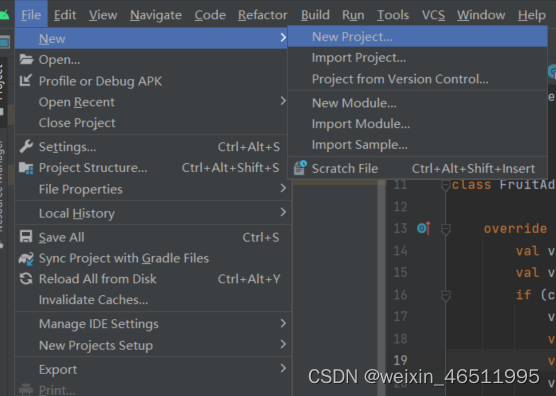Screen dimensions: 556x396
Task: Click the Reload All from Disk icon
Action: click(x=26, y=279)
